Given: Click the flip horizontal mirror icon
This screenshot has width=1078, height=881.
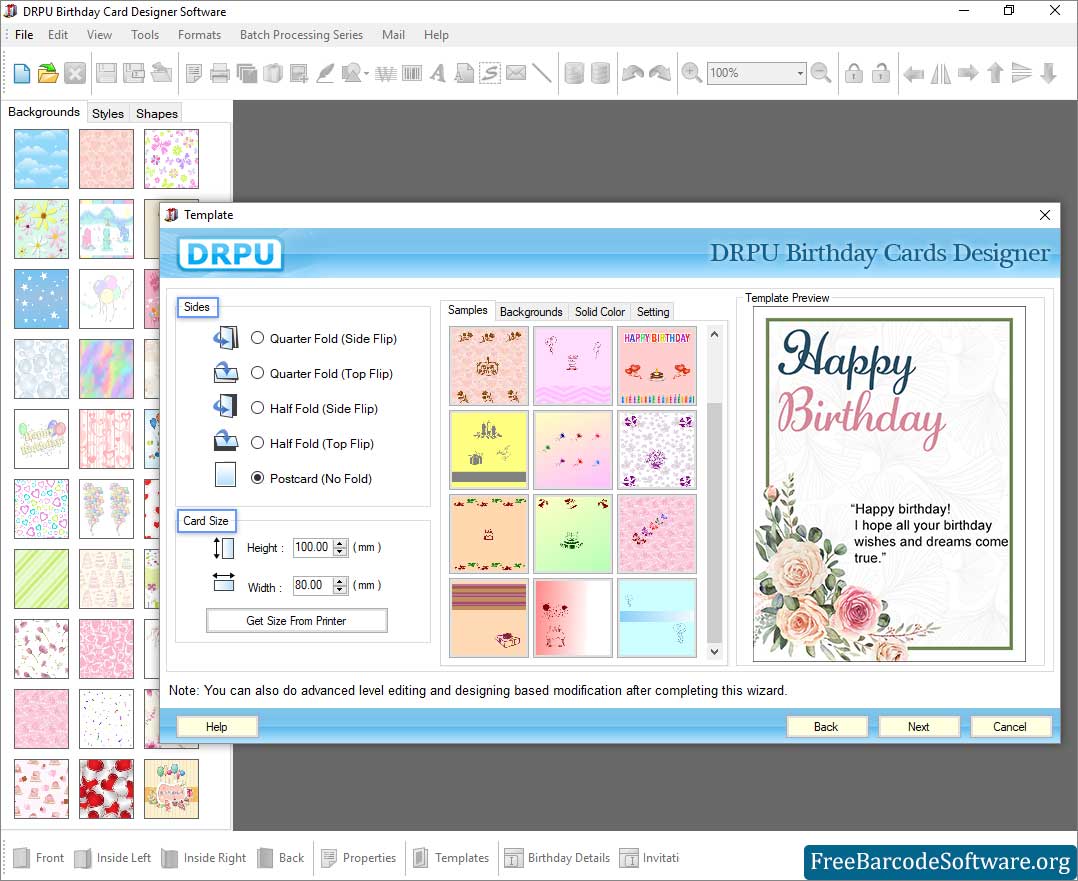Looking at the screenshot, I should tap(940, 73).
